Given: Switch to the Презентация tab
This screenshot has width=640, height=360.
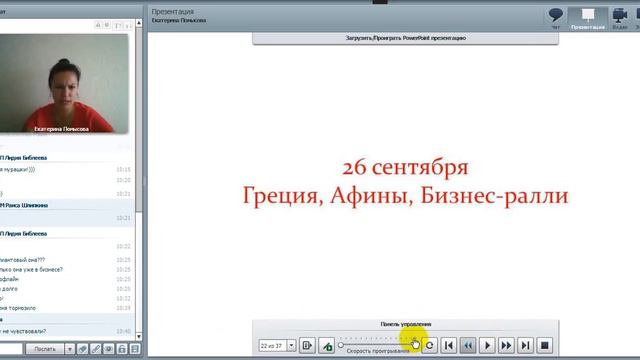Looking at the screenshot, I should (x=588, y=19).
